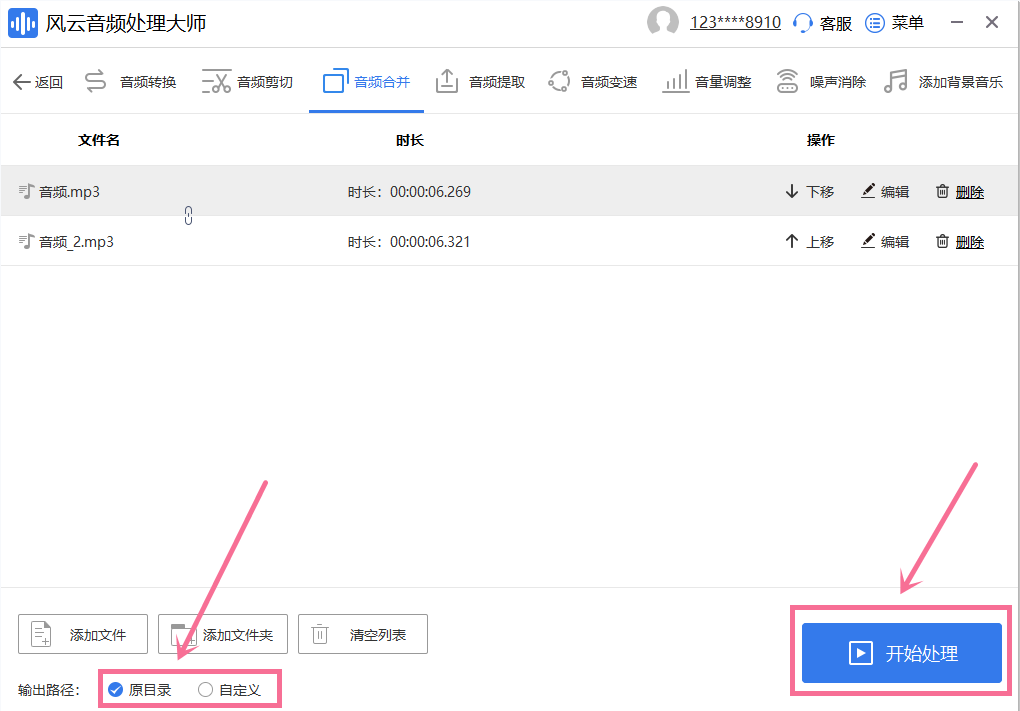The width and height of the screenshot is (1020, 711).
Task: Edit the 音频.mp3 file entry
Action: click(x=885, y=191)
